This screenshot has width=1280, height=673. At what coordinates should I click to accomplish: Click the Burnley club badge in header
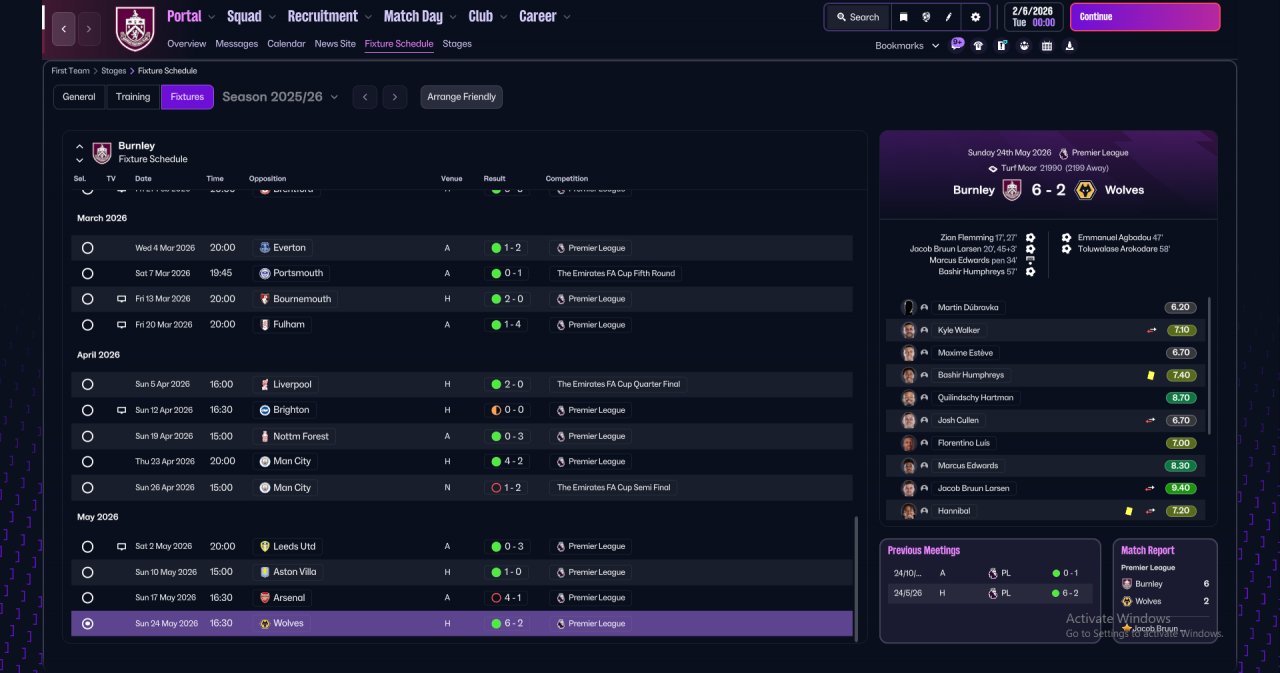(135, 29)
